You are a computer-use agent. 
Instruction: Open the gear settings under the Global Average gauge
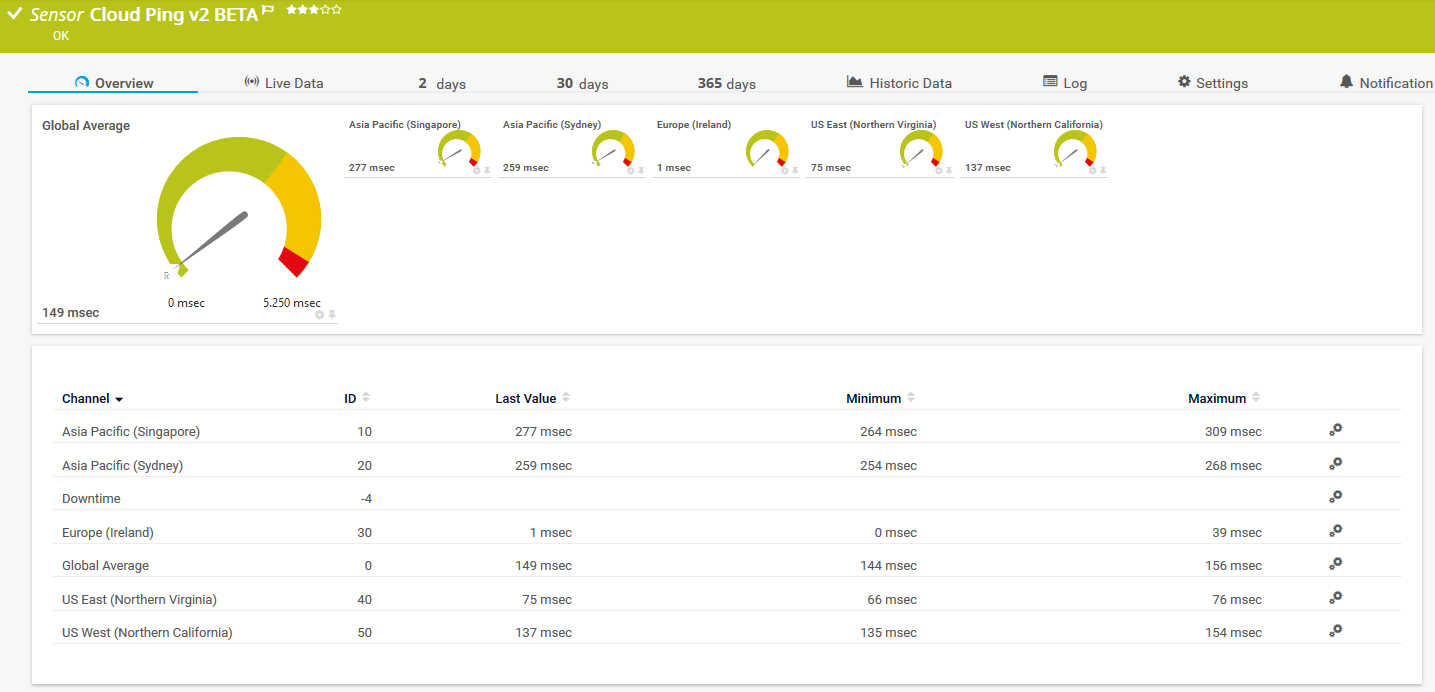319,314
